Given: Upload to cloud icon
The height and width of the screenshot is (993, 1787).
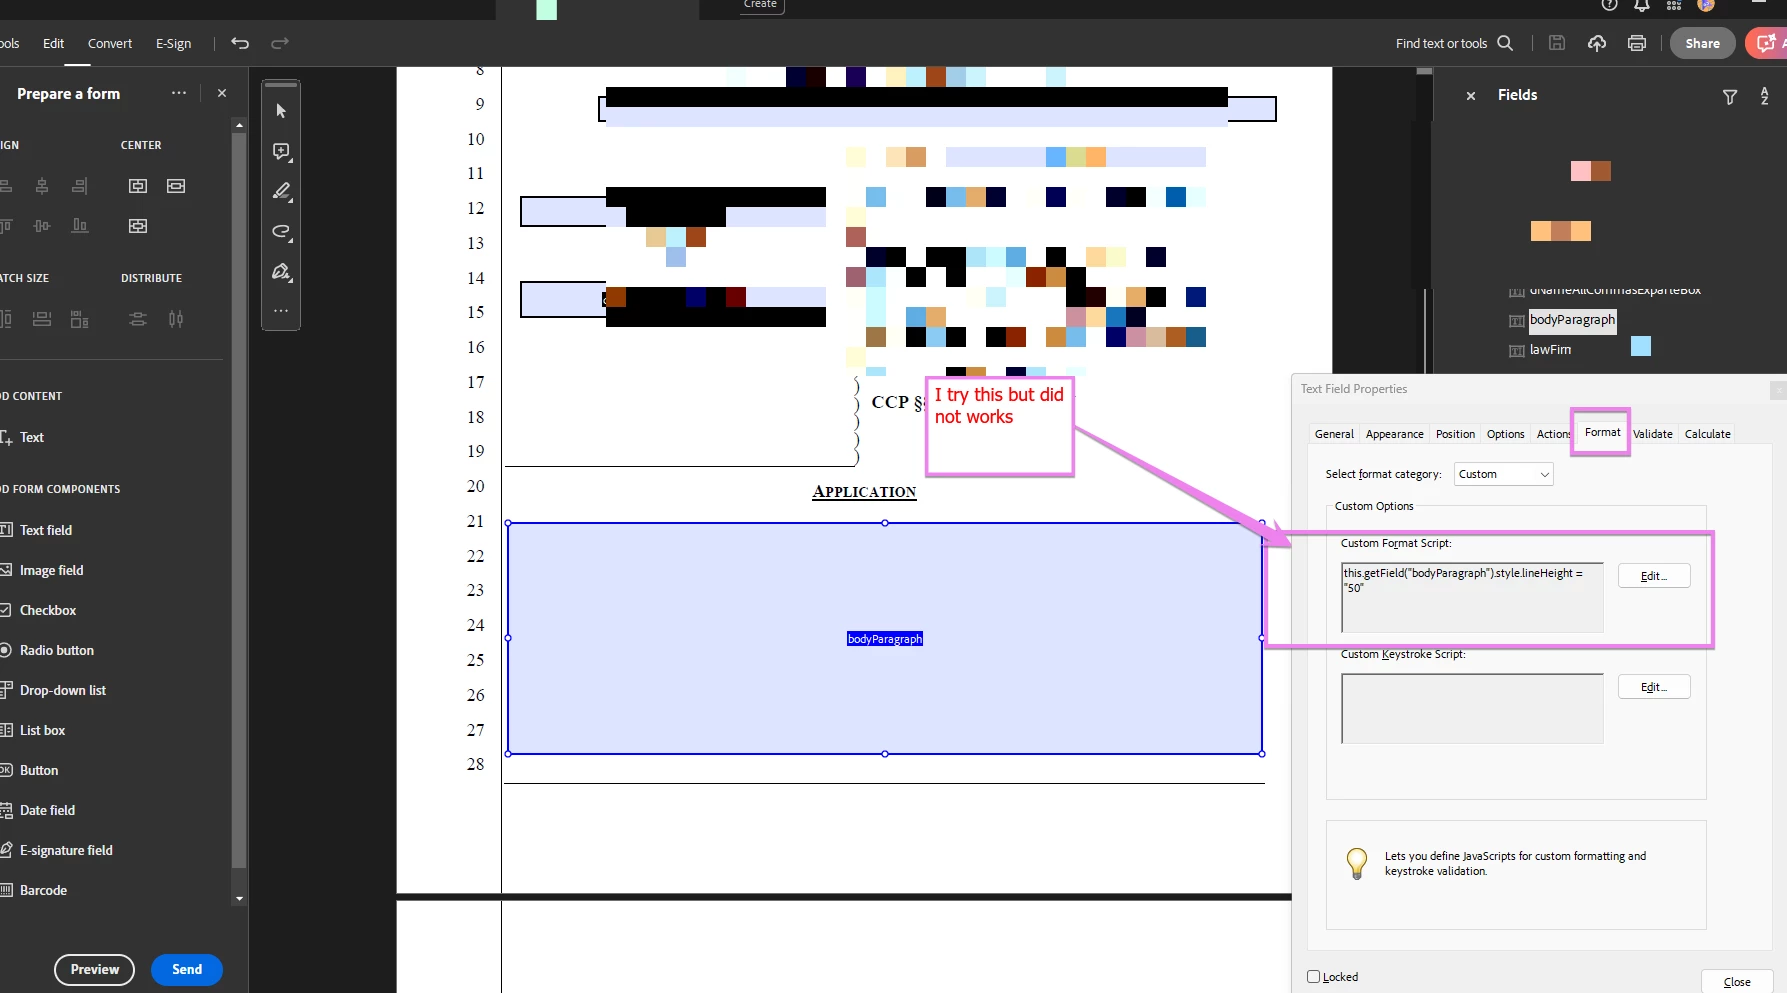Looking at the screenshot, I should click(1597, 43).
